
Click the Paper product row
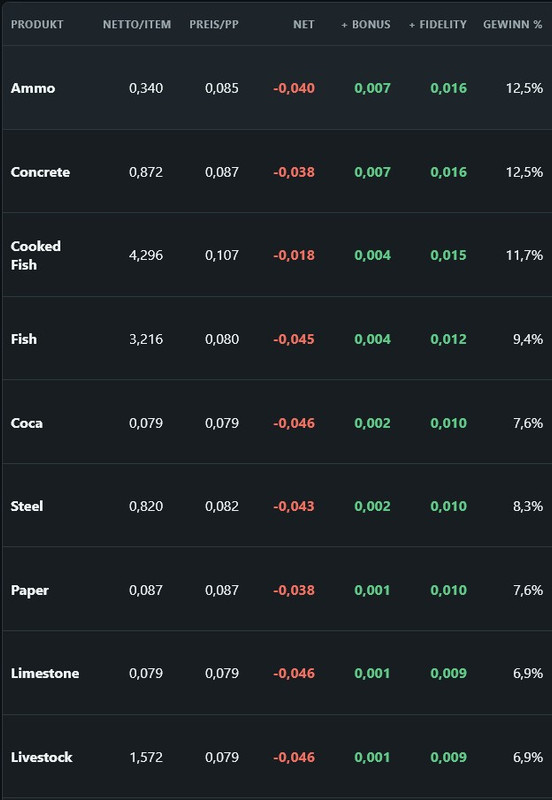tap(276, 590)
